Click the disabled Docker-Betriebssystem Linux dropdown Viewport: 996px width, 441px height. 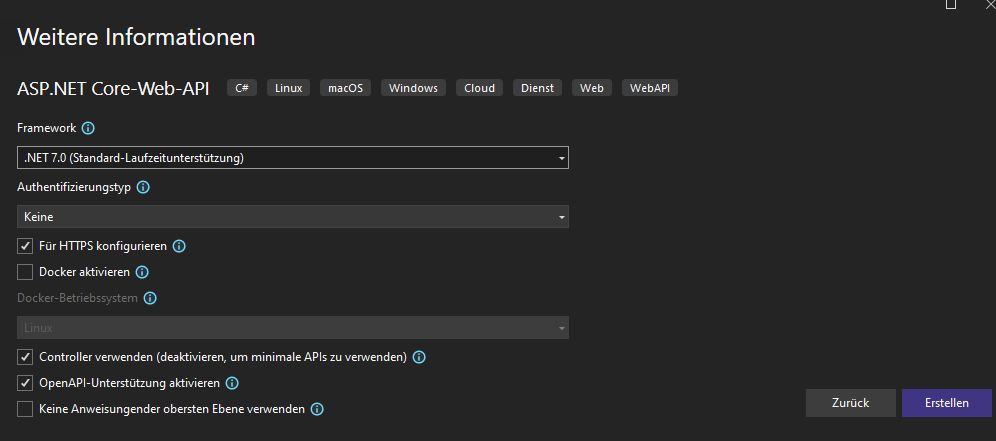tap(293, 328)
